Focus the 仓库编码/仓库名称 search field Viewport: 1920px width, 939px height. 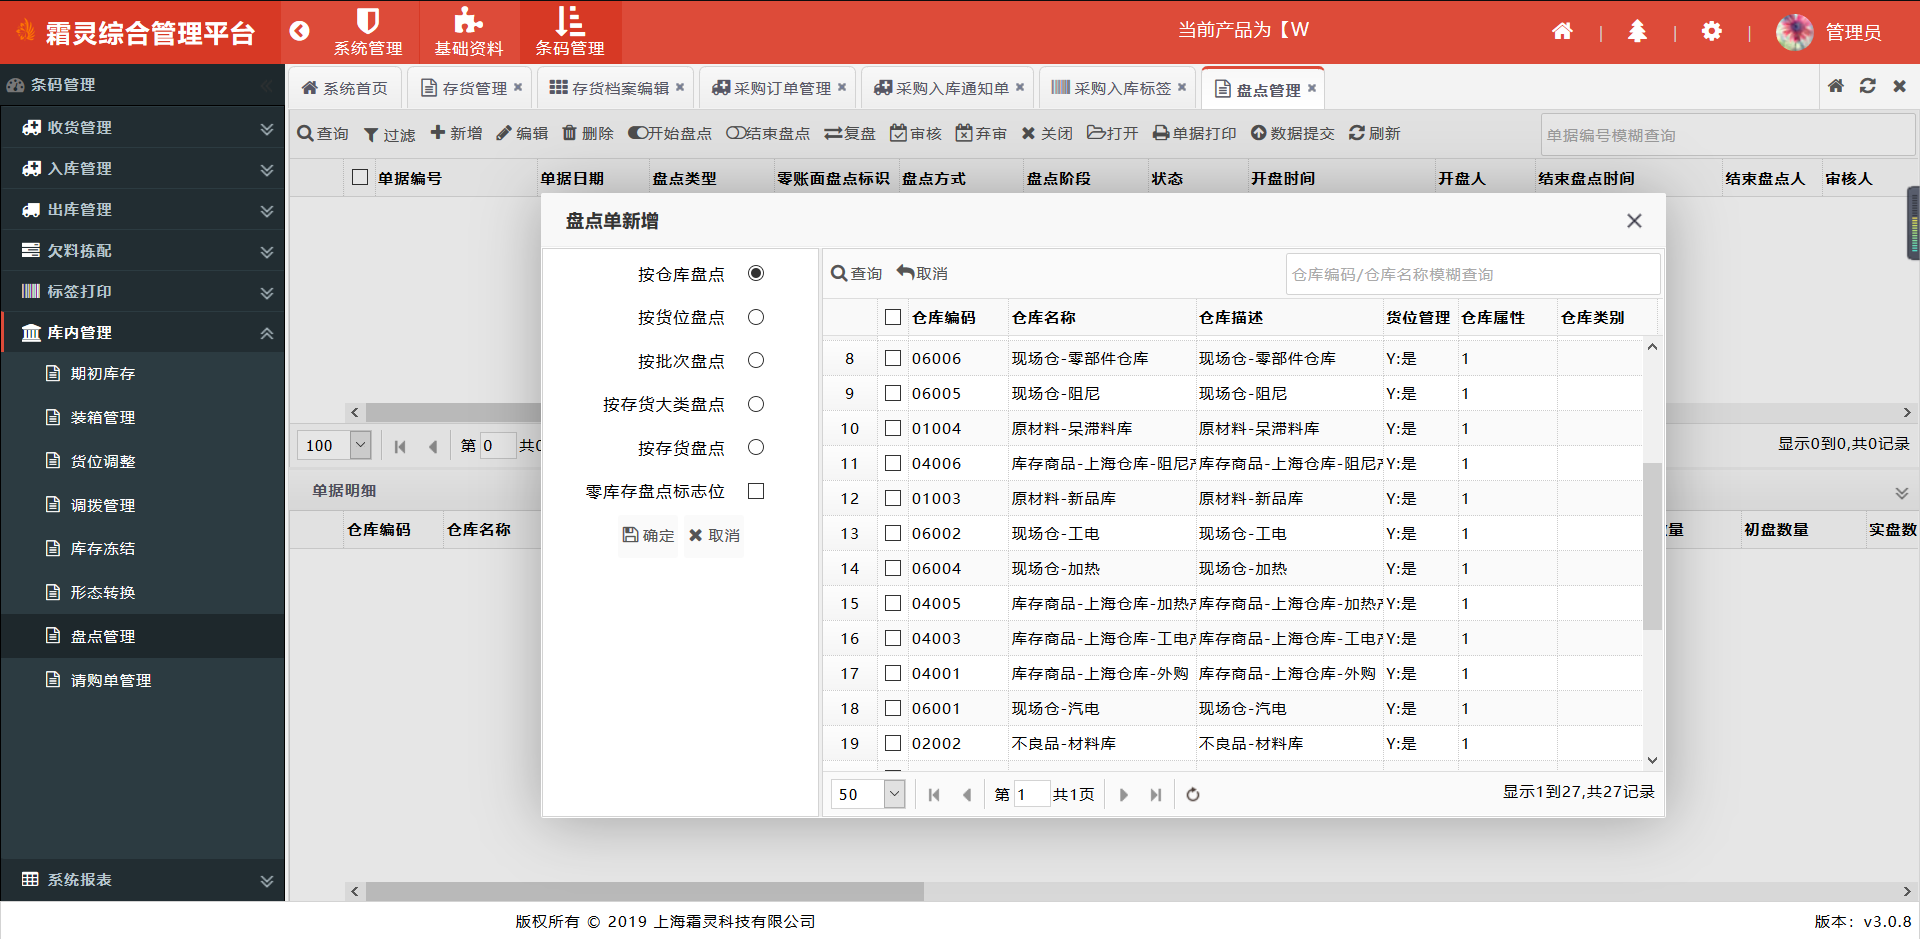tap(1471, 275)
